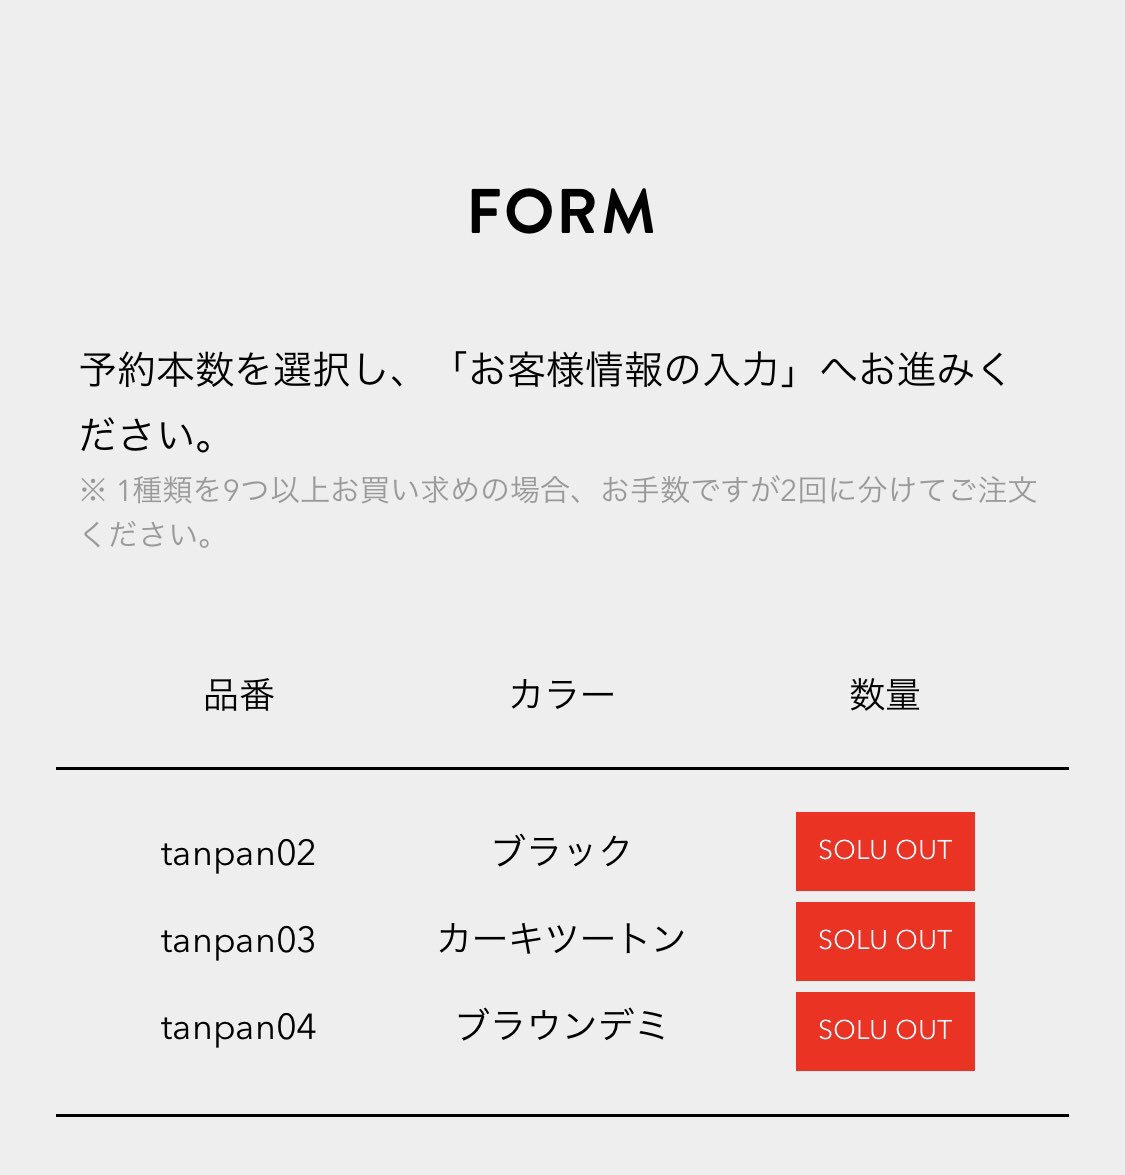Screen dimensions: 1125x1175
Task: Select the tanpan04 product number
Action: (238, 1027)
